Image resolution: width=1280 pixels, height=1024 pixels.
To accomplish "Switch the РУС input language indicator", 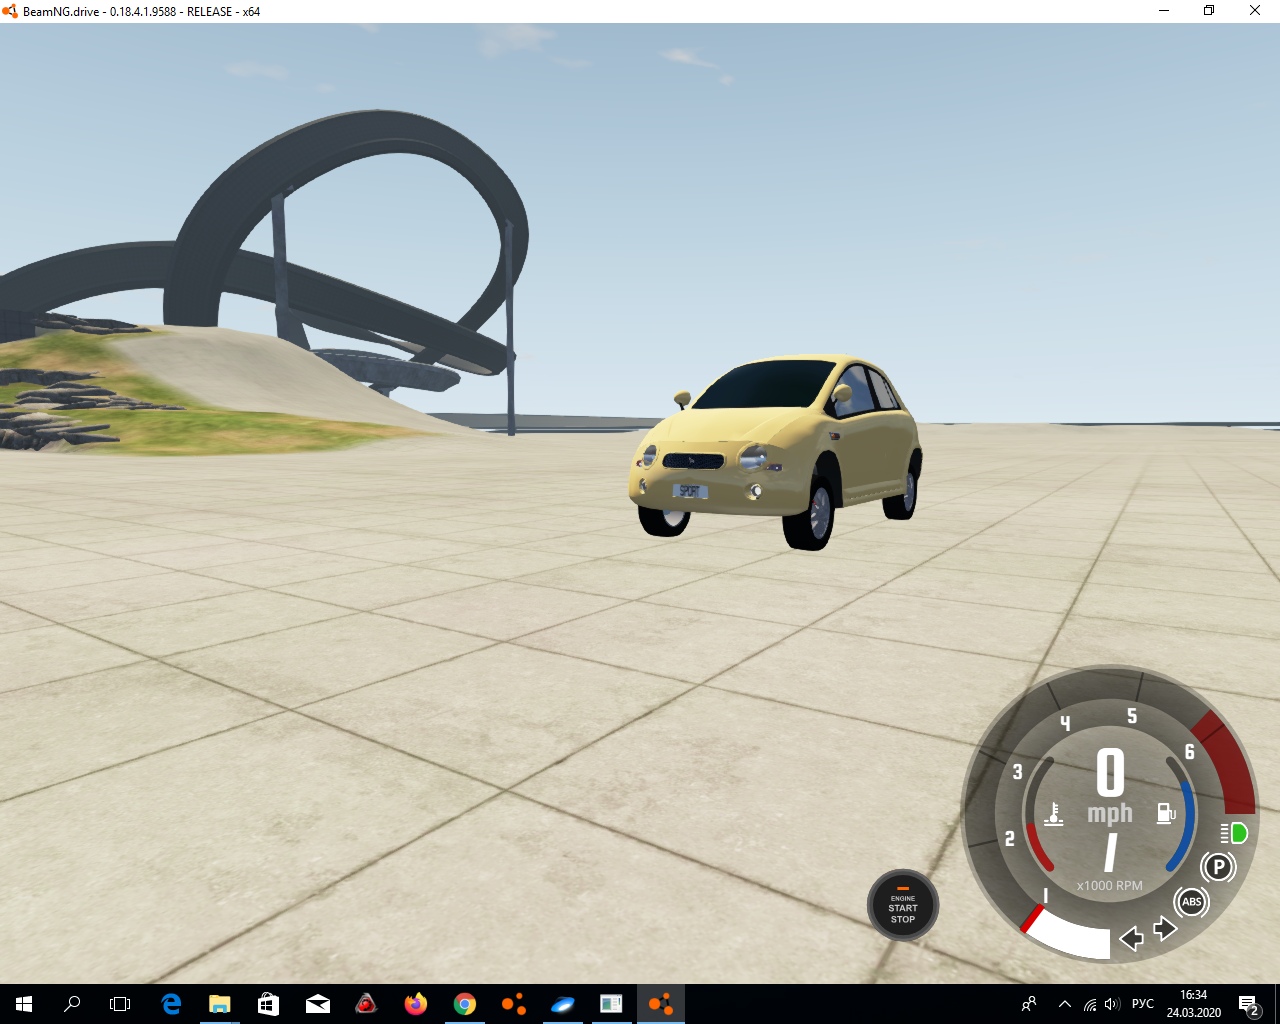I will coord(1143,1004).
